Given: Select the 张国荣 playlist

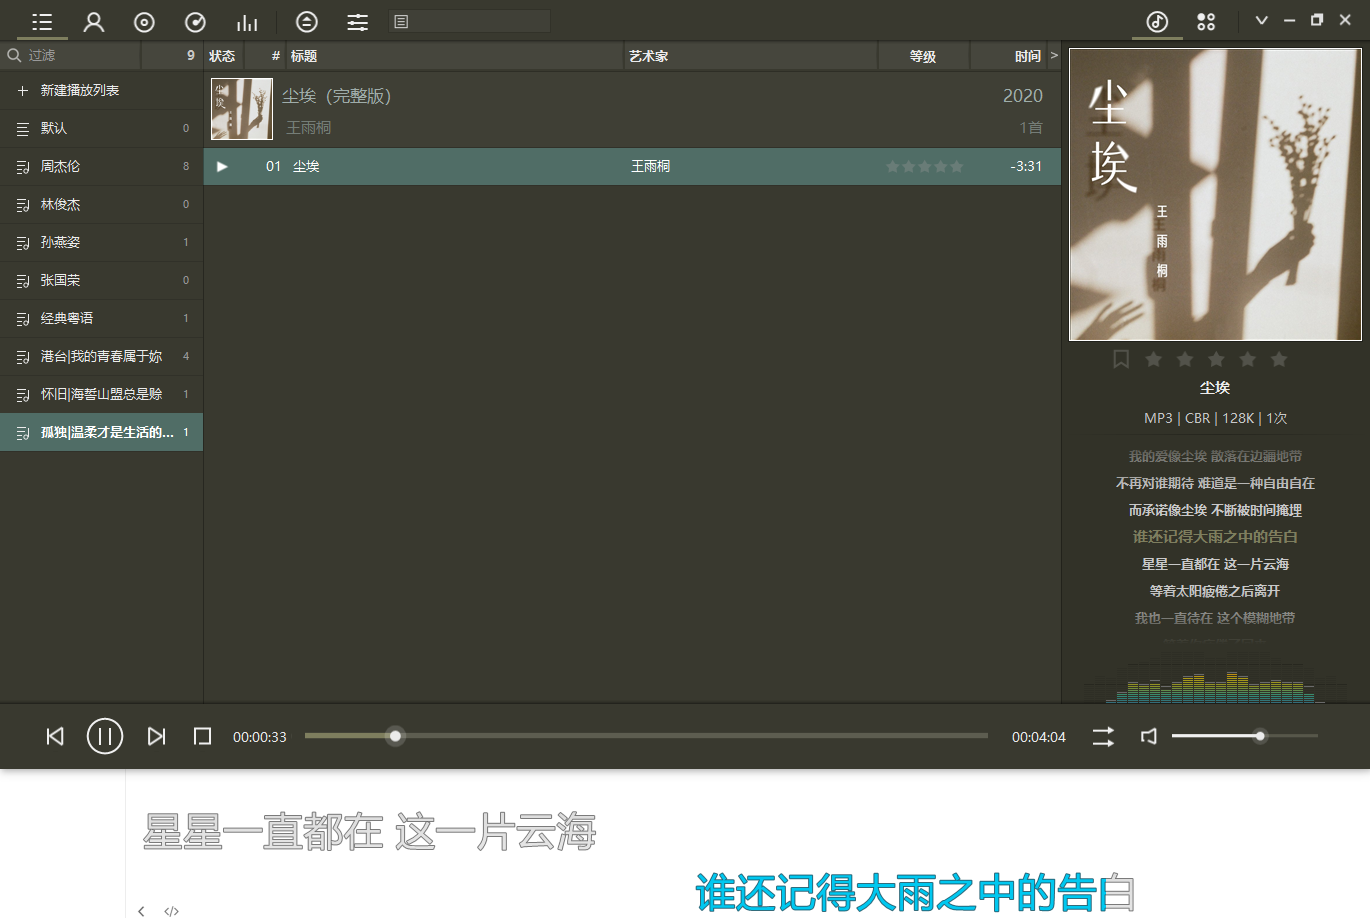Looking at the screenshot, I should point(101,280).
